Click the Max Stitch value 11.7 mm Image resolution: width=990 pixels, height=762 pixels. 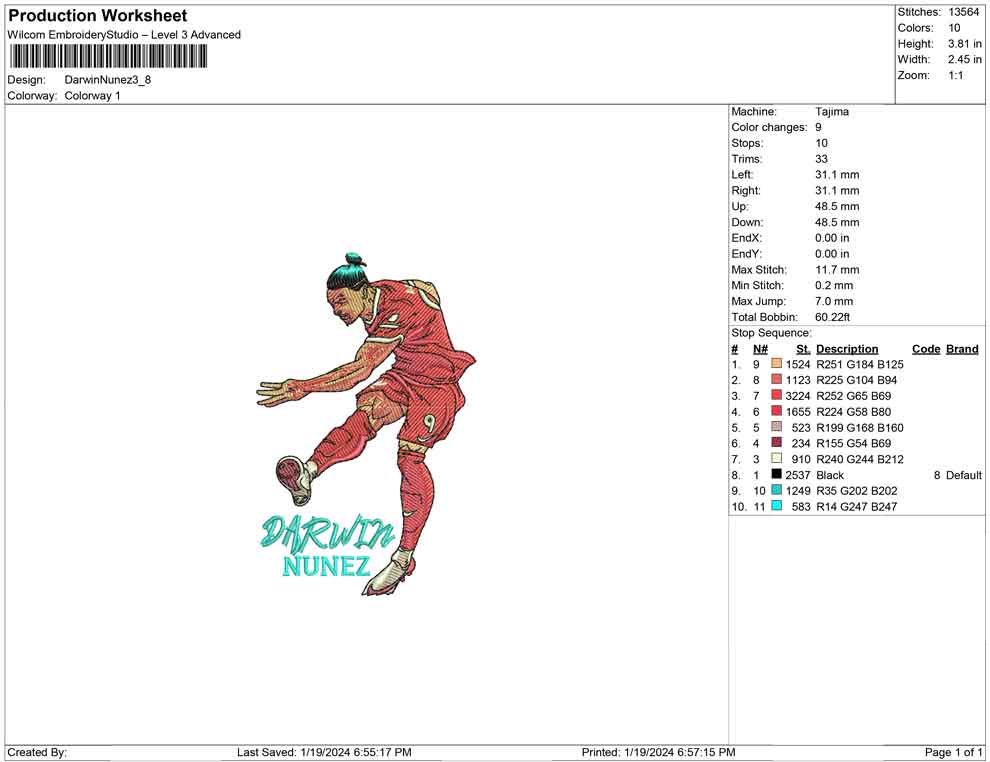tap(837, 270)
